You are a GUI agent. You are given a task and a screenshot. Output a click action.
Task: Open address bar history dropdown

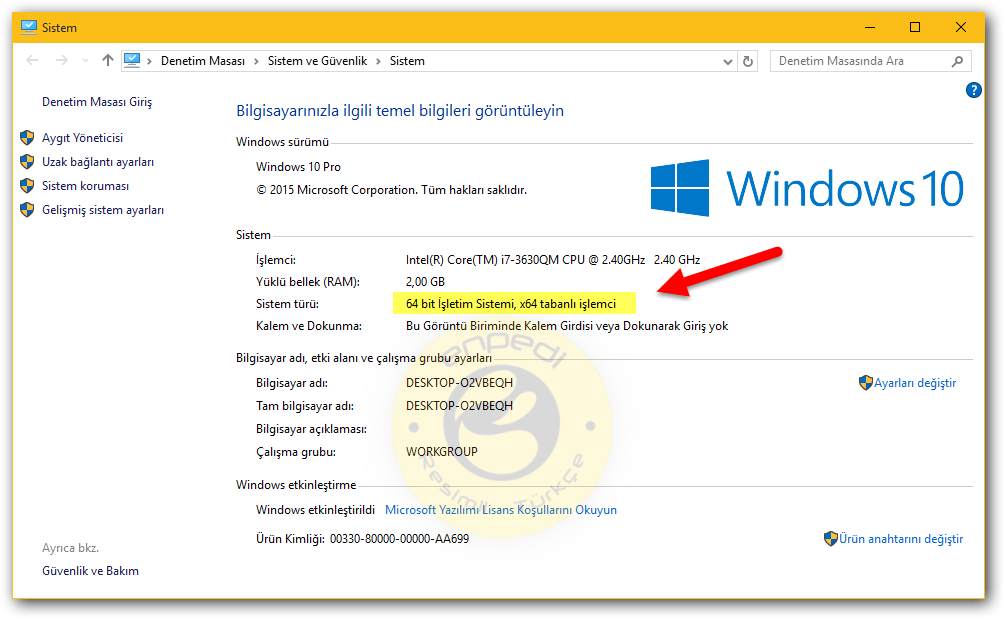point(727,62)
